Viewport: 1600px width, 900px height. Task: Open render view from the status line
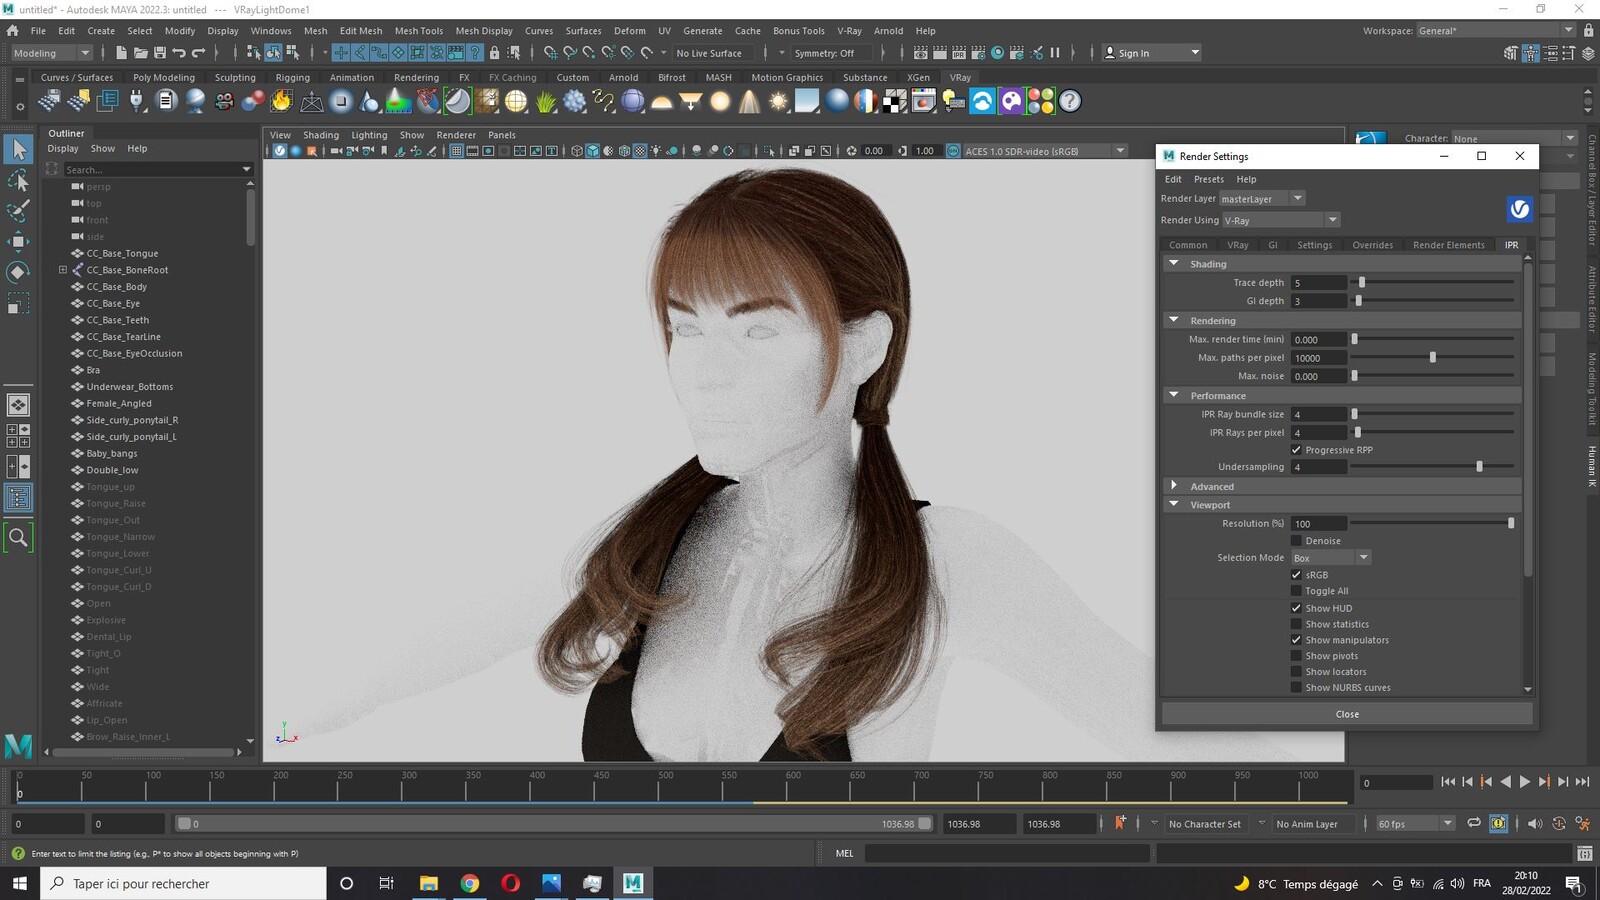coord(920,53)
